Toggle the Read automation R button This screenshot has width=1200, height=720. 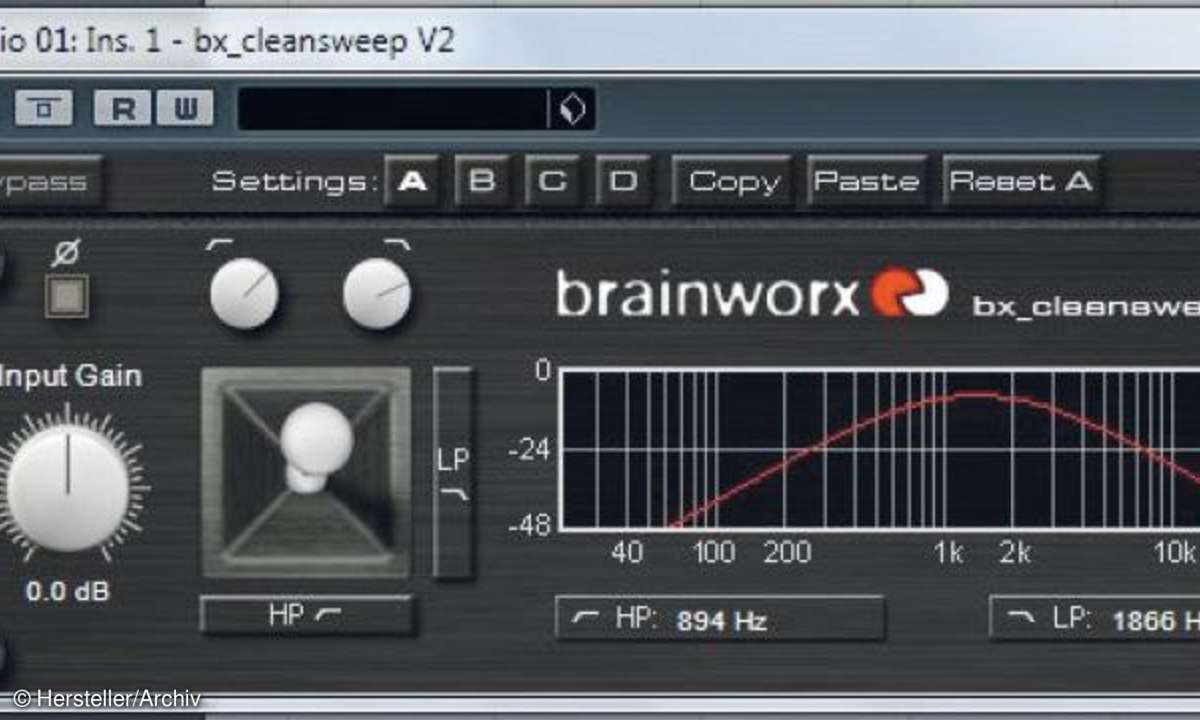[x=122, y=108]
